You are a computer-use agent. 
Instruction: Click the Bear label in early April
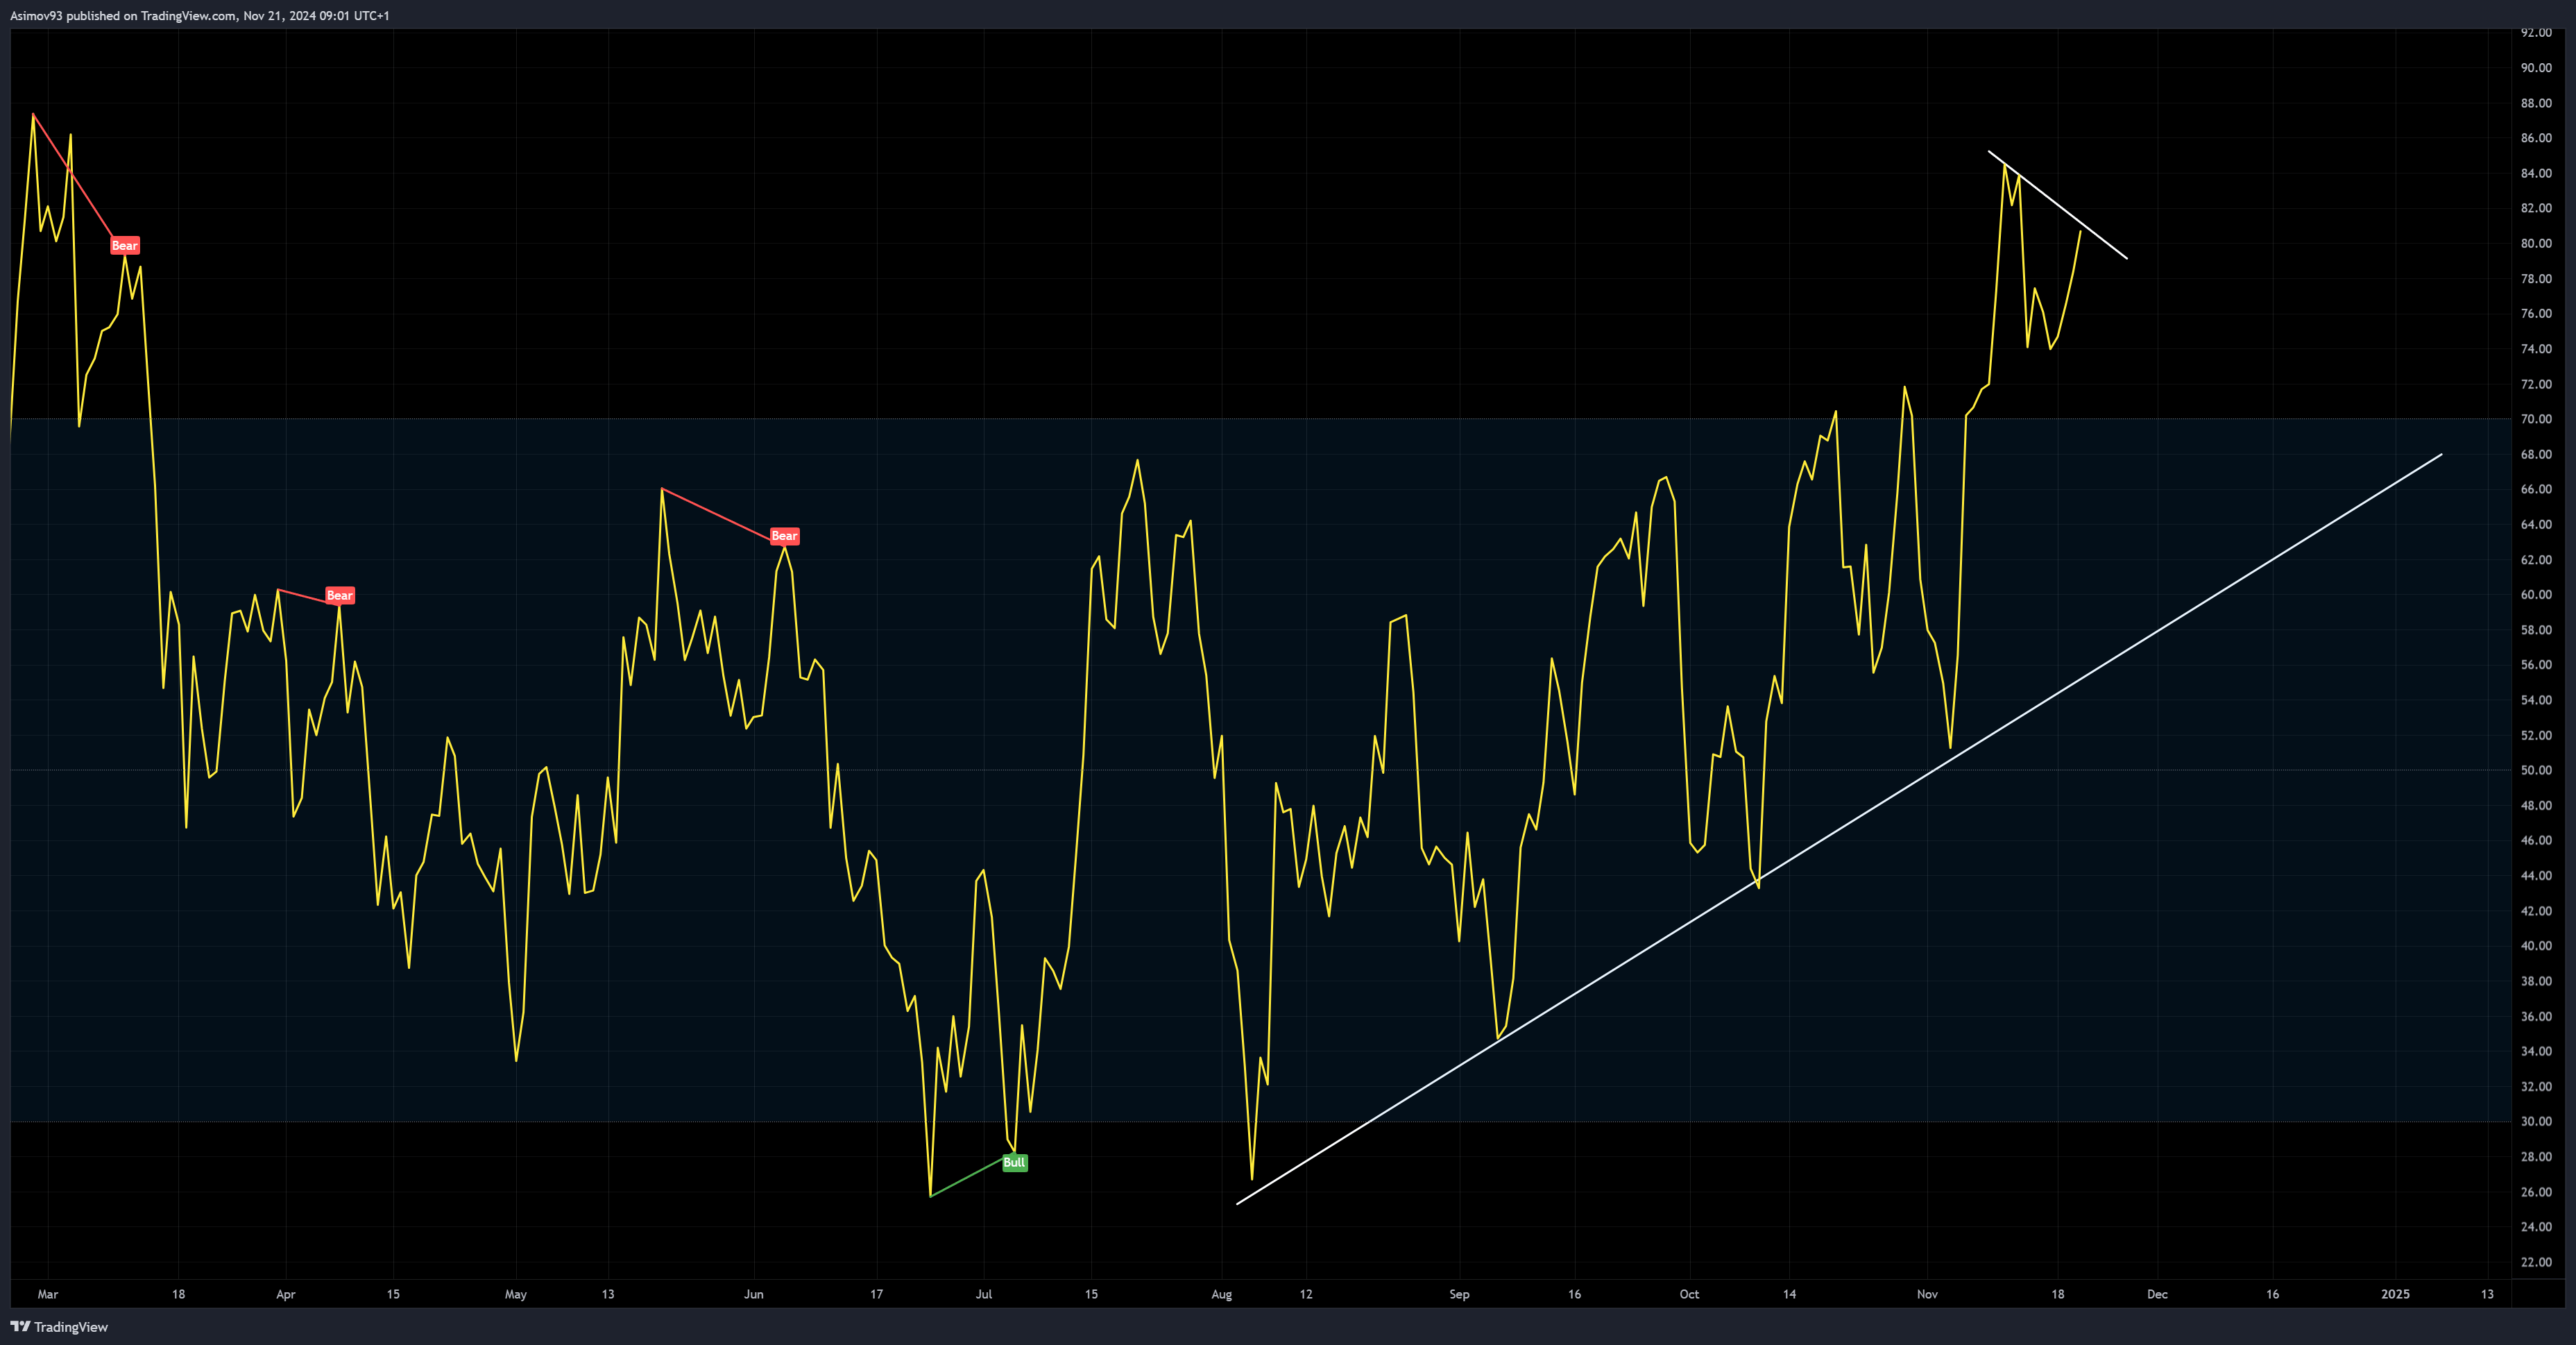point(340,595)
